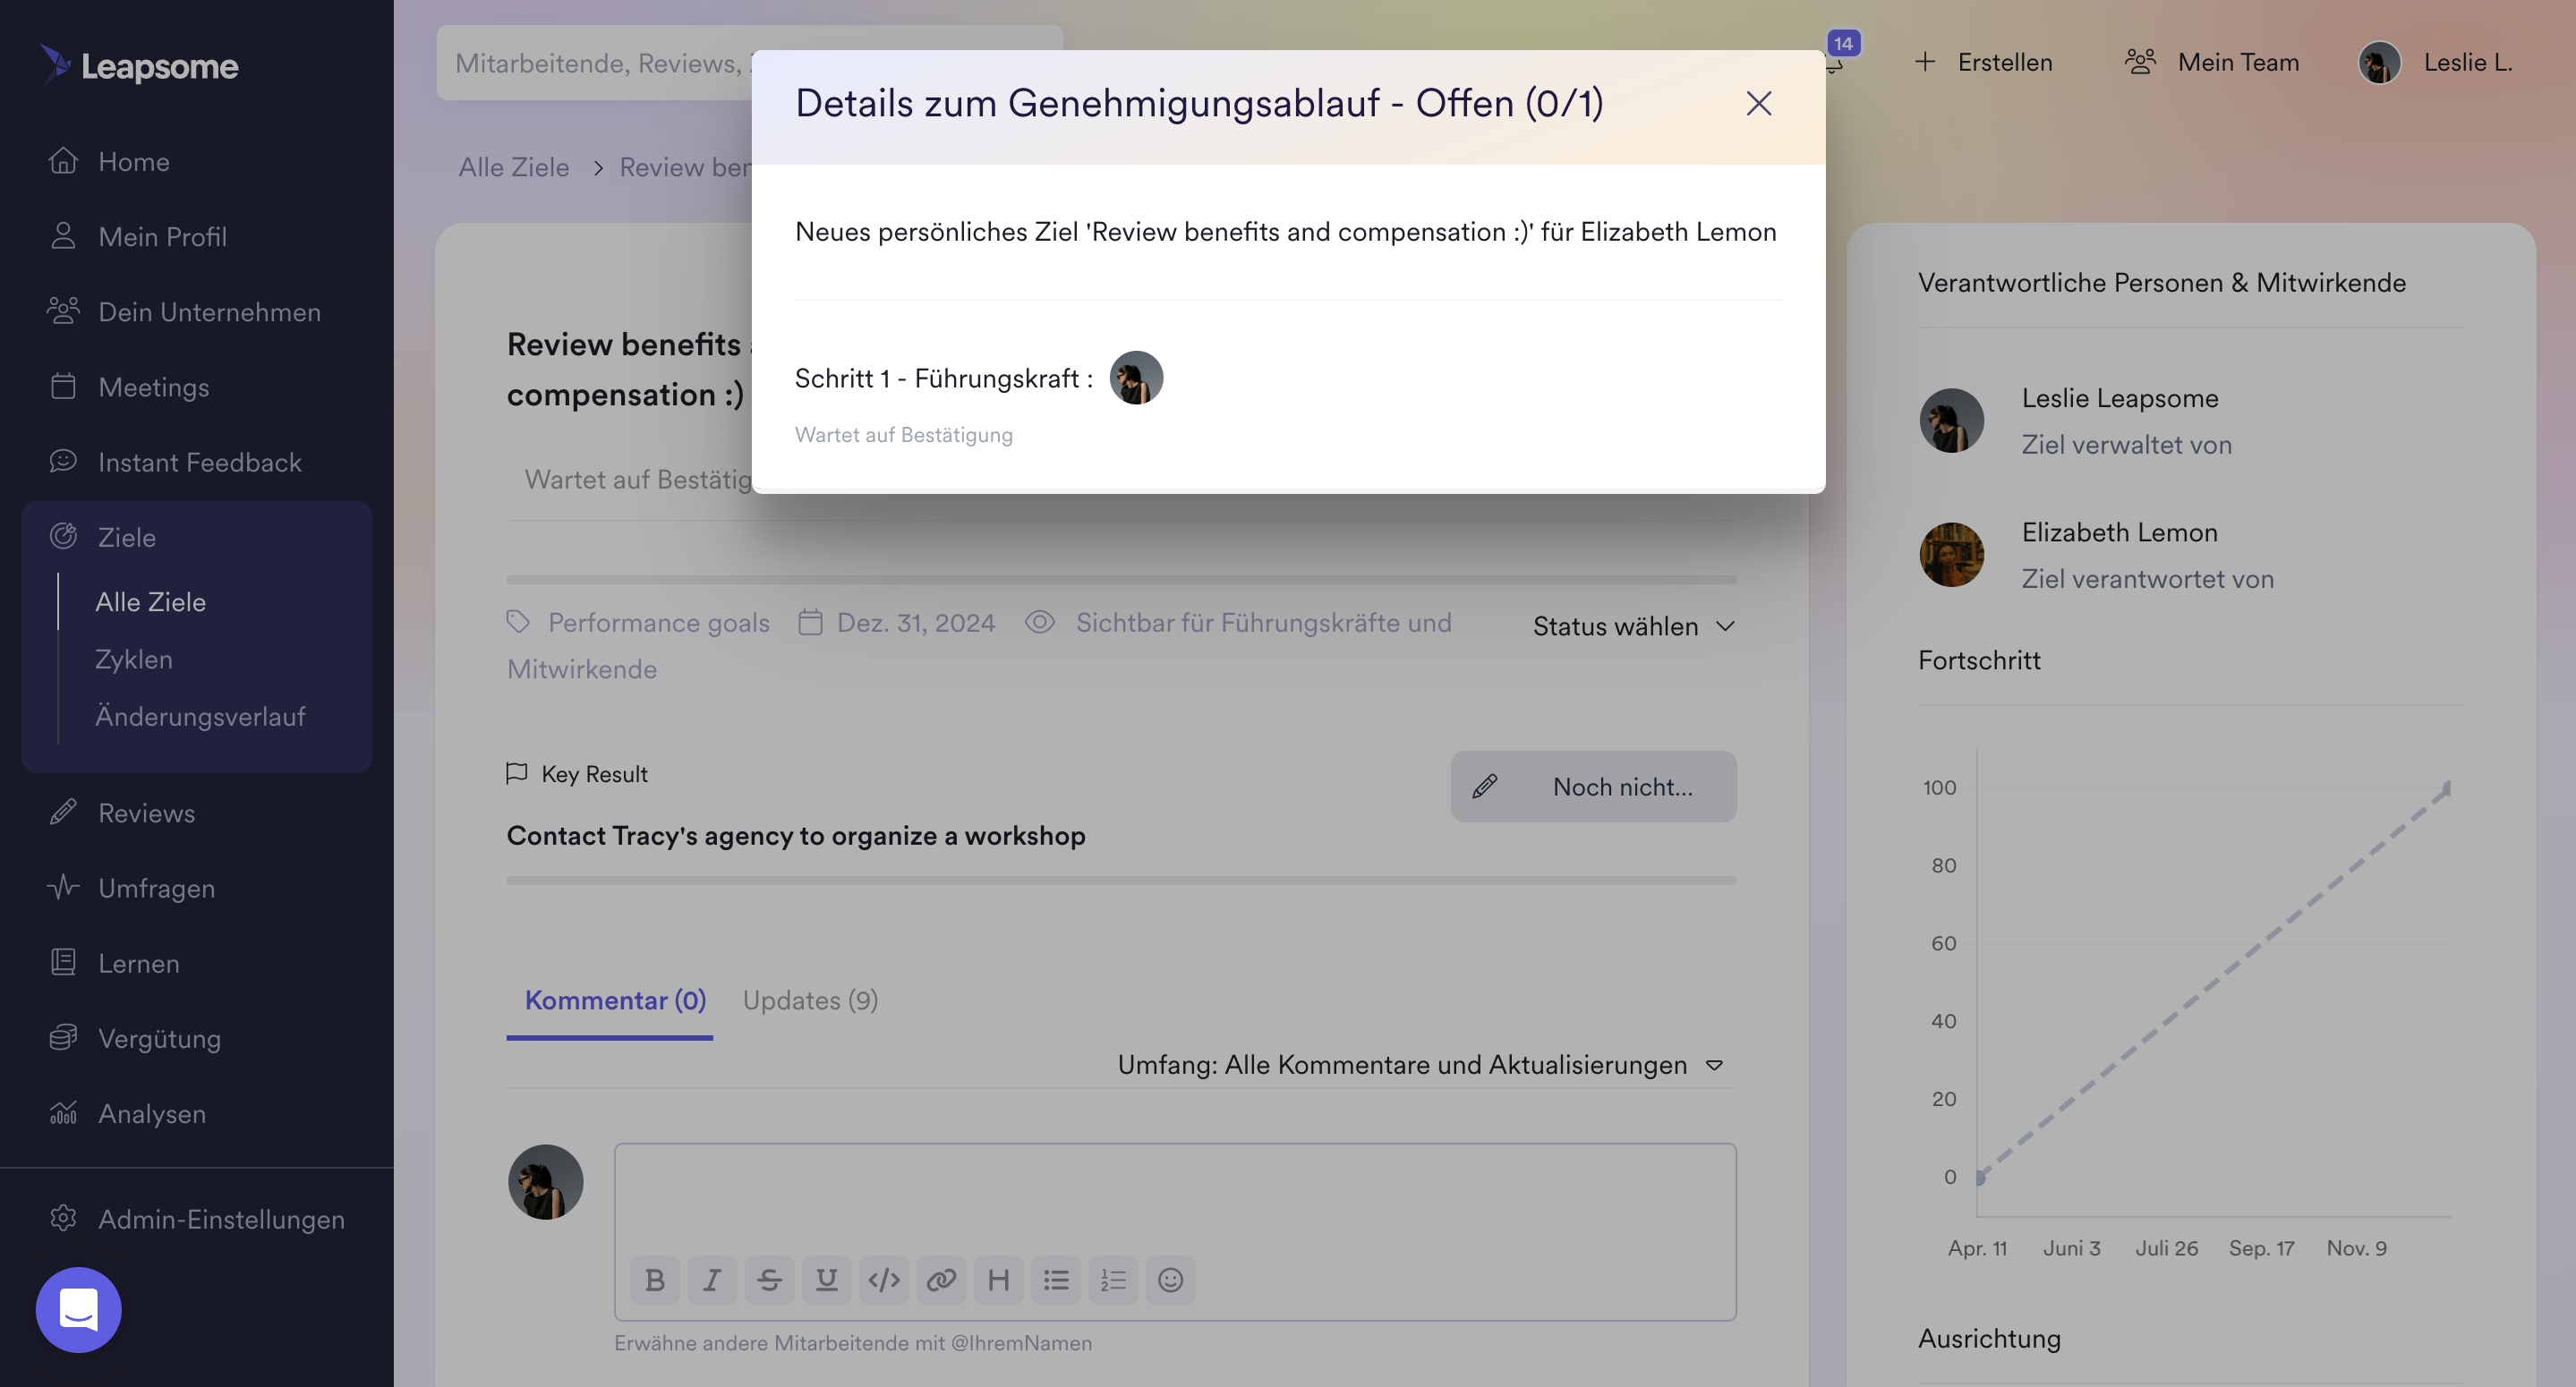Image resolution: width=2576 pixels, height=1387 pixels.
Task: Click the underline formatting icon
Action: click(x=826, y=1279)
